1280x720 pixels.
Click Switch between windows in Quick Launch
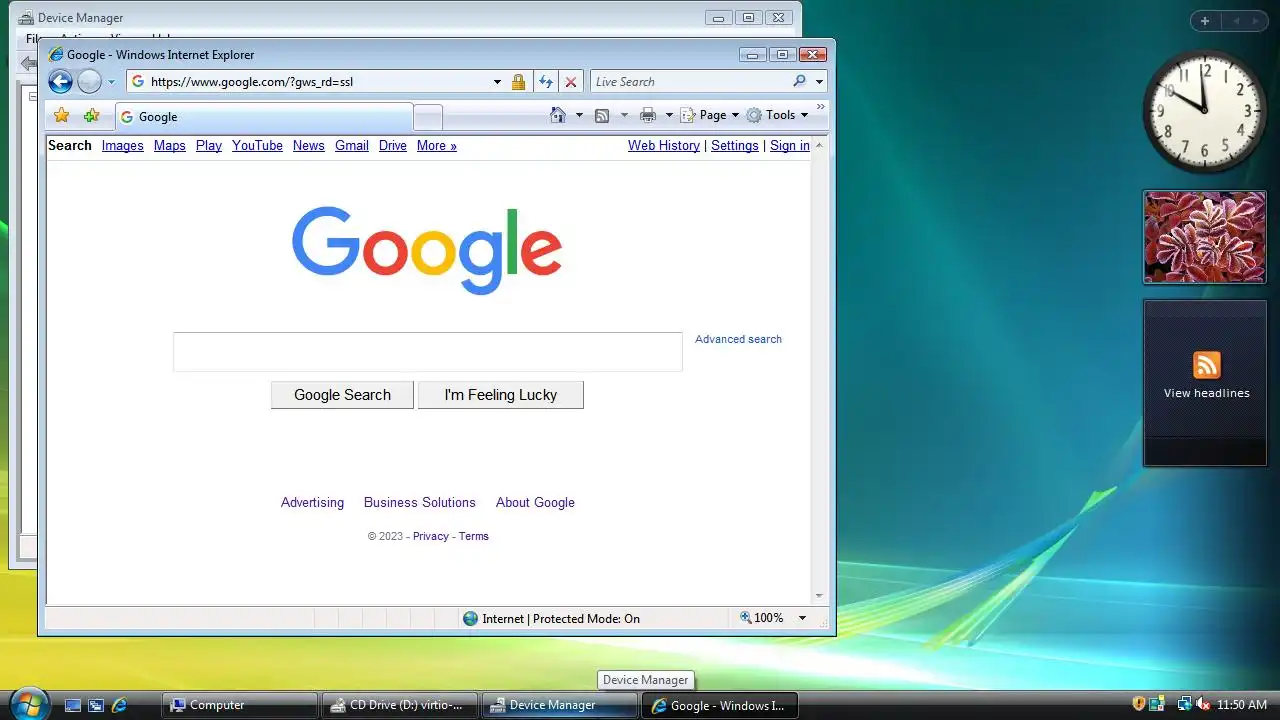(96, 705)
